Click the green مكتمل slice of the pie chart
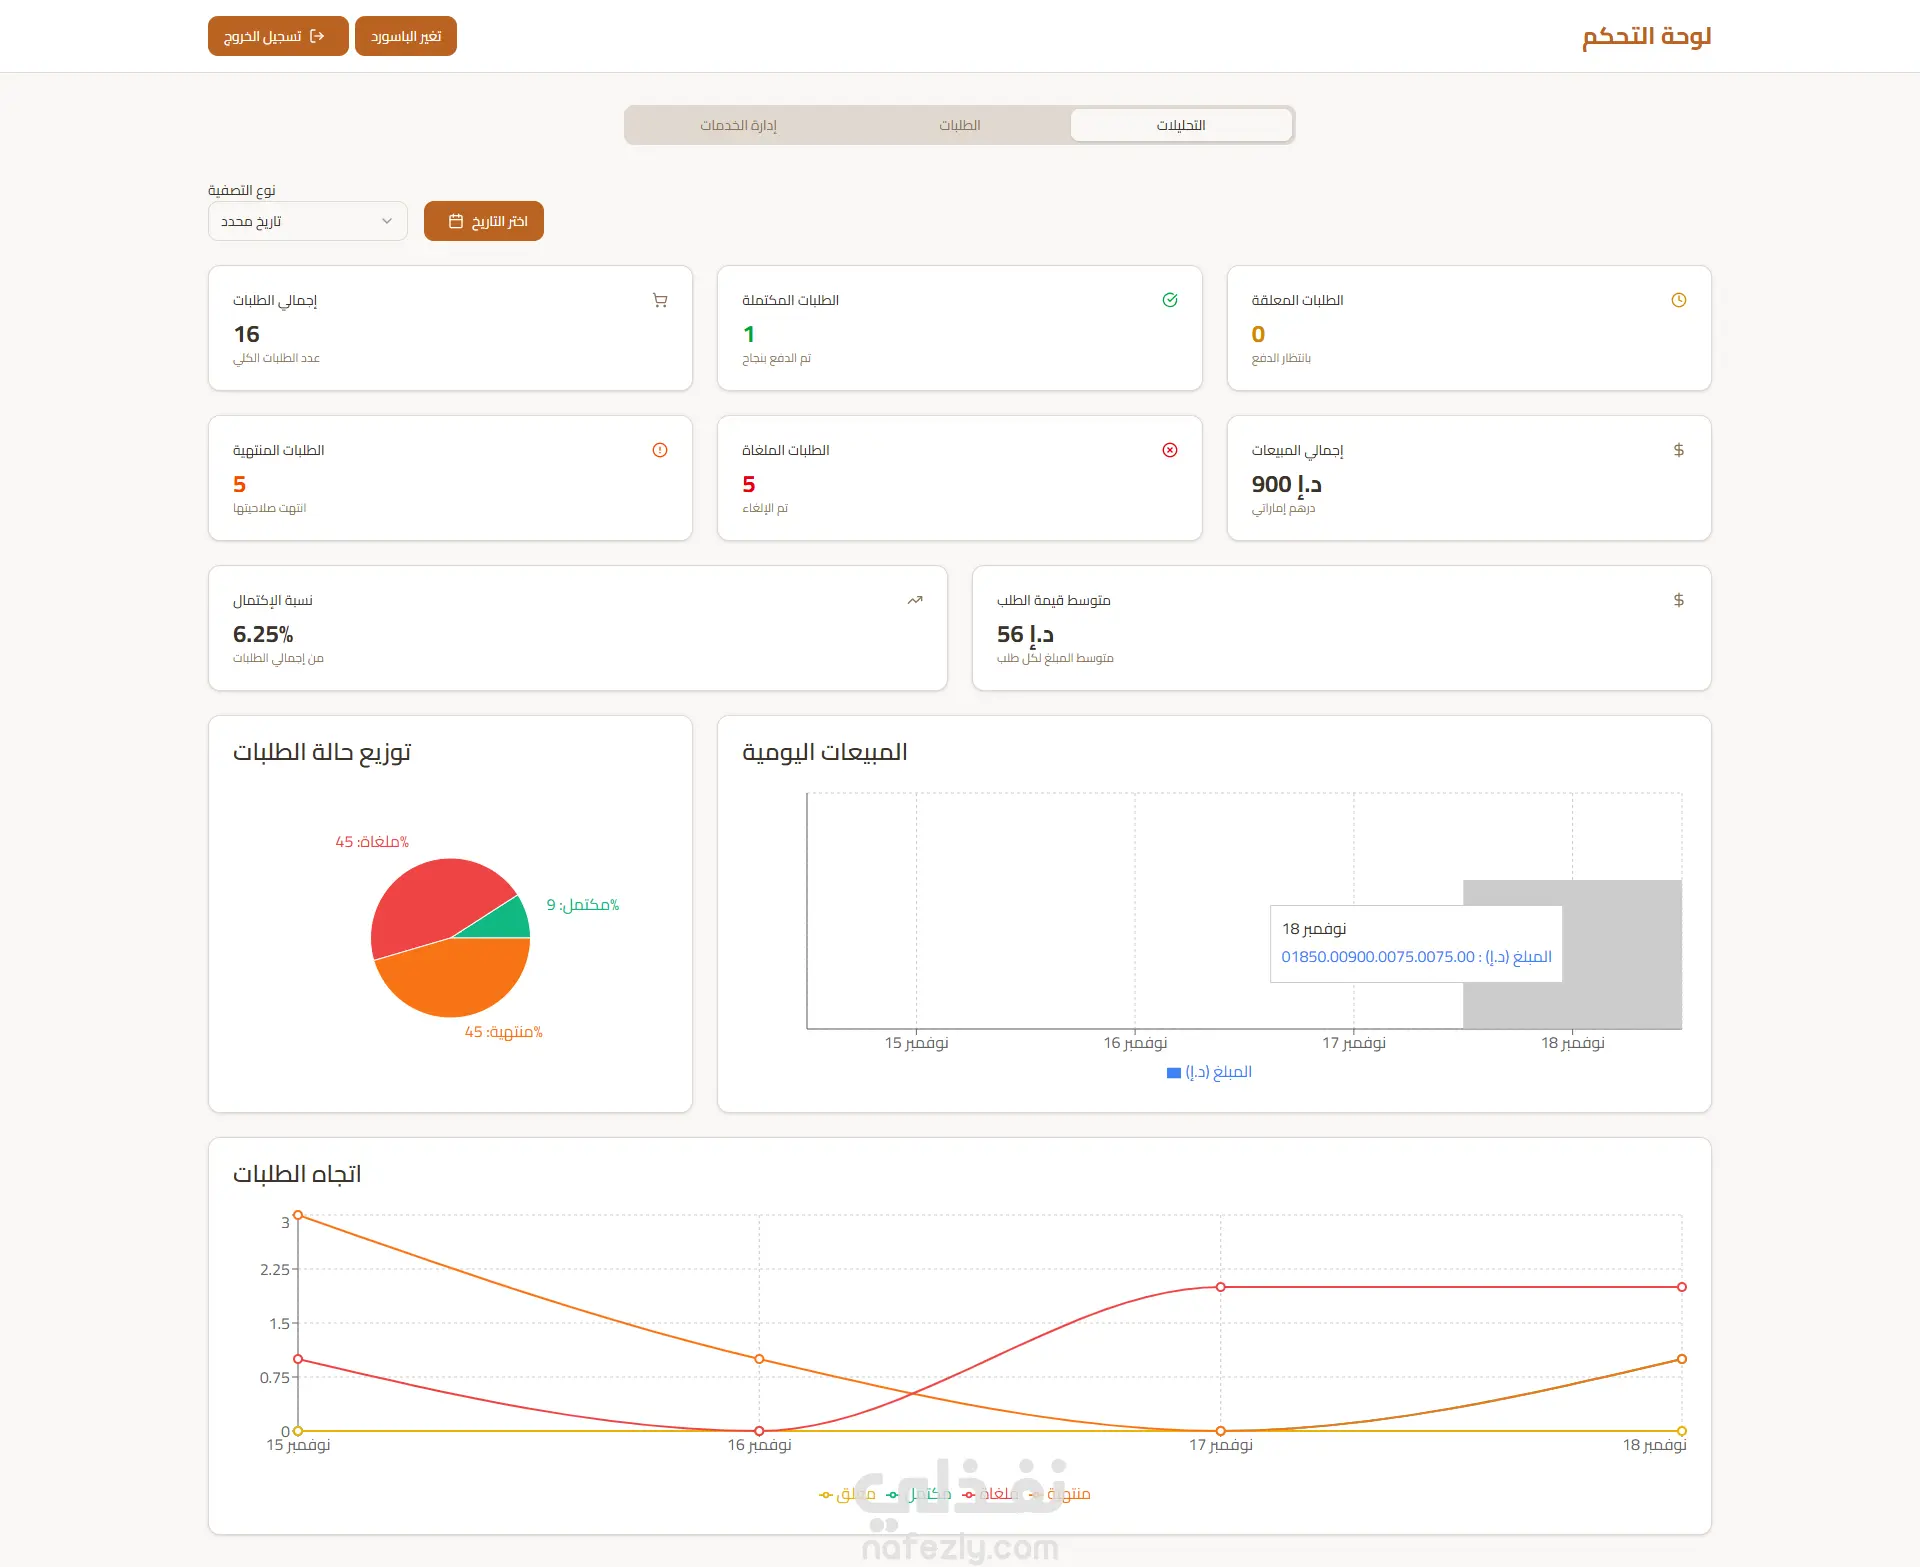This screenshot has width=1920, height=1567. pos(505,922)
